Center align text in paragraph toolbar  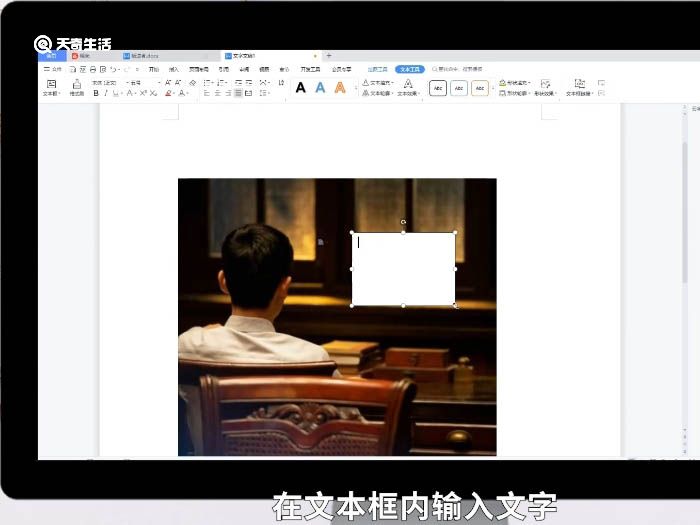click(x=217, y=93)
